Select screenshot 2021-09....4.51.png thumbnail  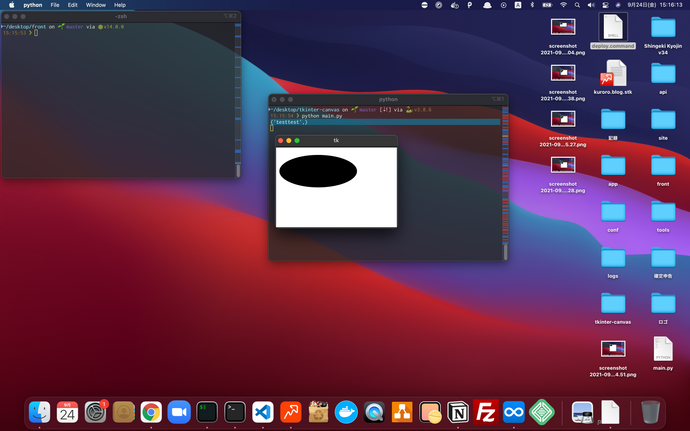tap(613, 349)
